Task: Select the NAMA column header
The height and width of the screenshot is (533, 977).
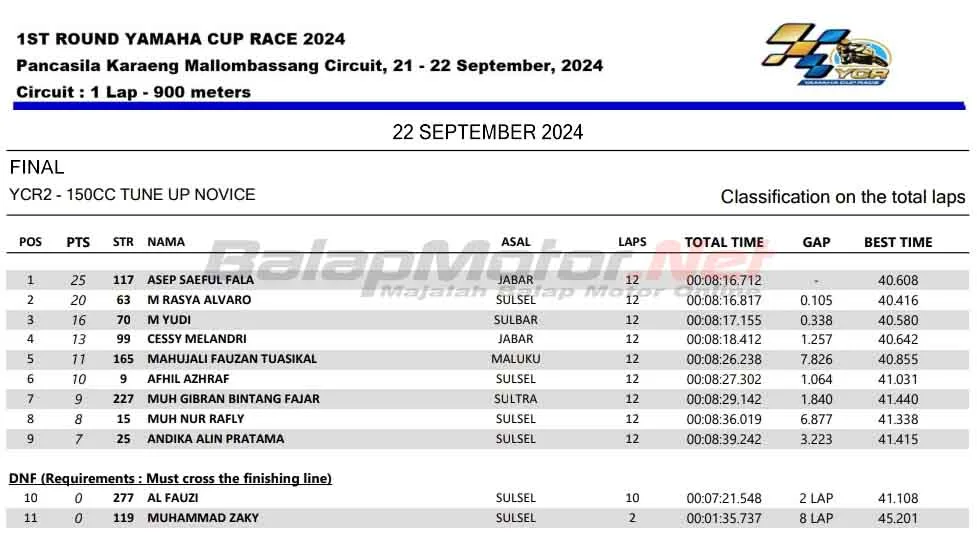Action: point(166,242)
